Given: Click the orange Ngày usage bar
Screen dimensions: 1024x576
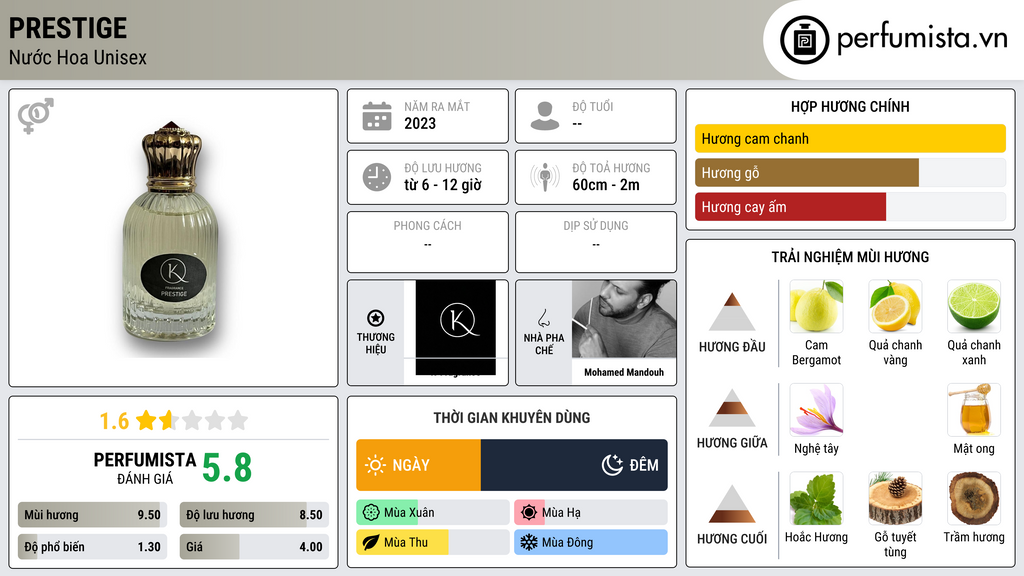Looking at the screenshot, I should 419,465.
